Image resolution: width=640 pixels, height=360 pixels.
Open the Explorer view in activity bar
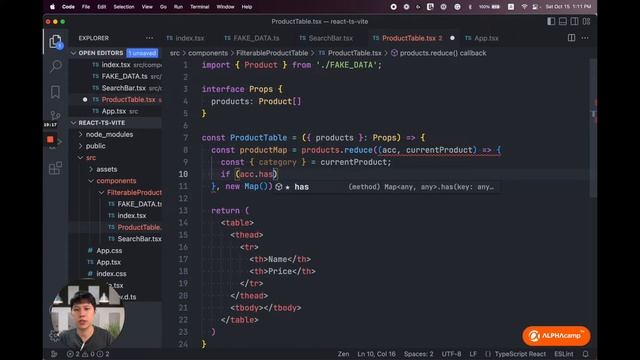click(x=55, y=42)
